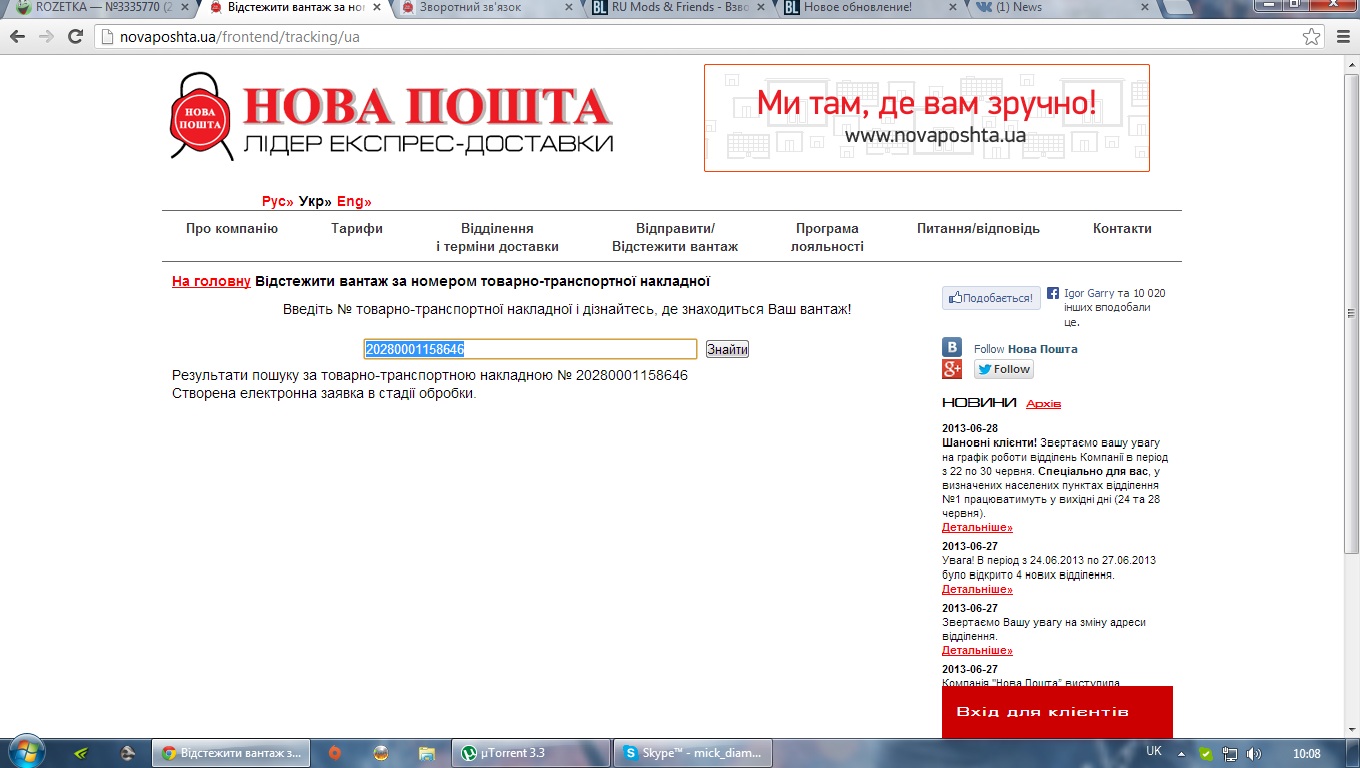Click the volume speaker tray icon

coord(1254,753)
